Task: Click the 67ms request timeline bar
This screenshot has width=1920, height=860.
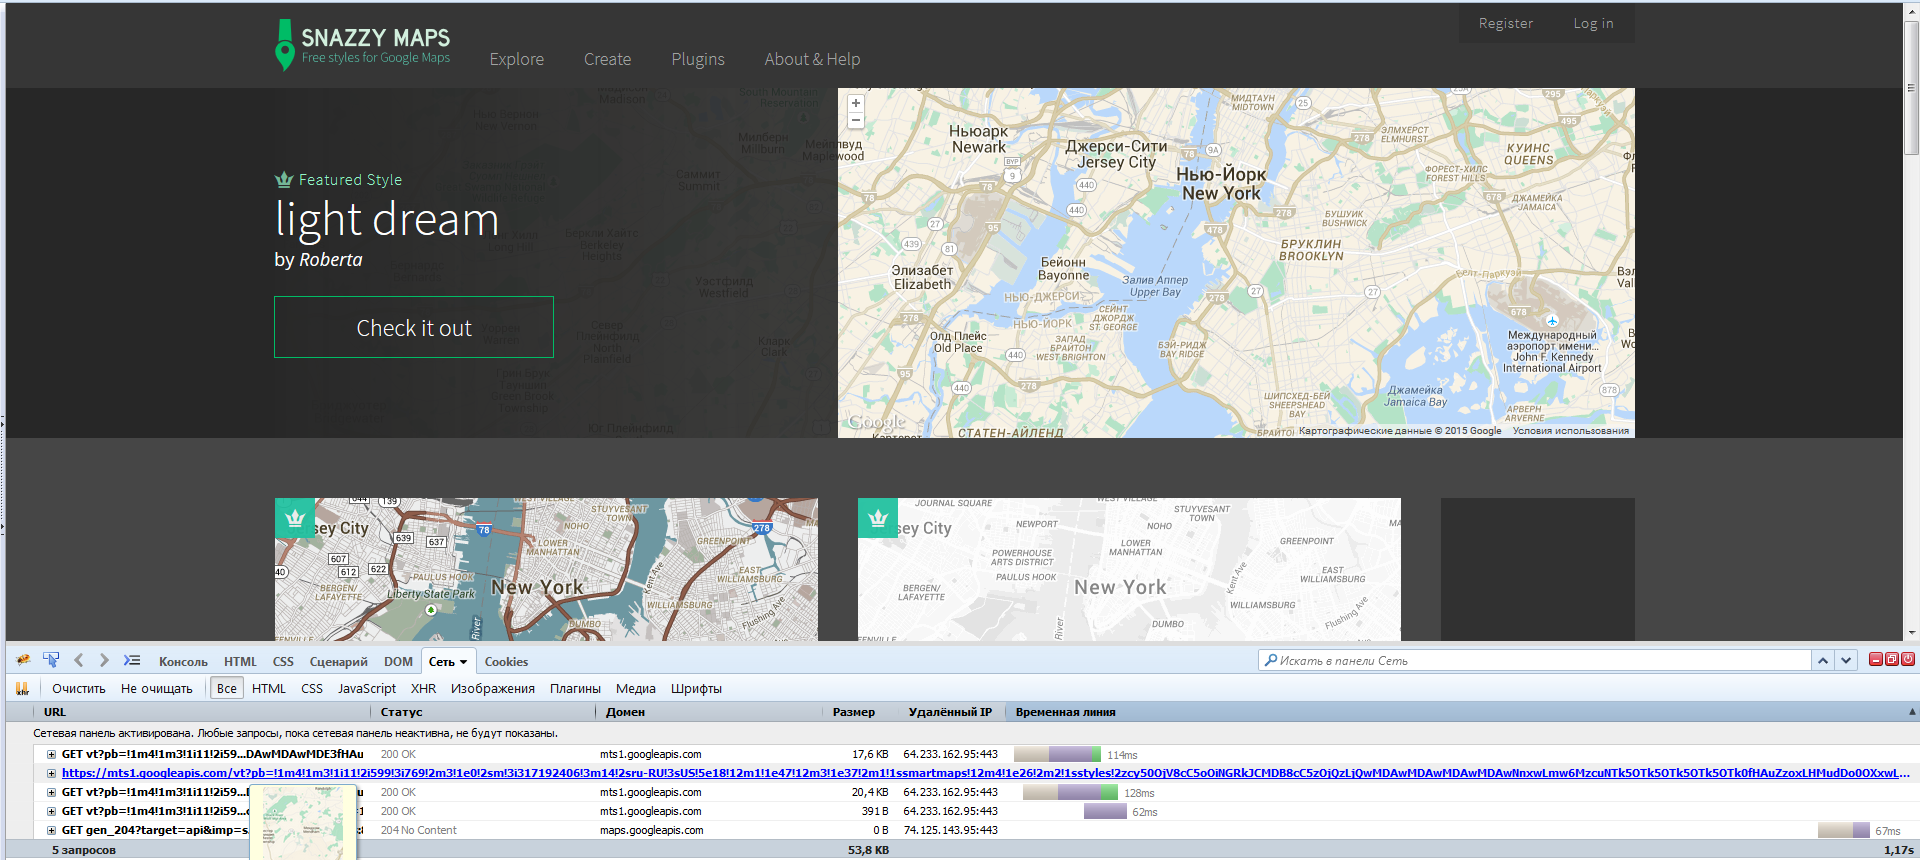Action: pos(1844,830)
